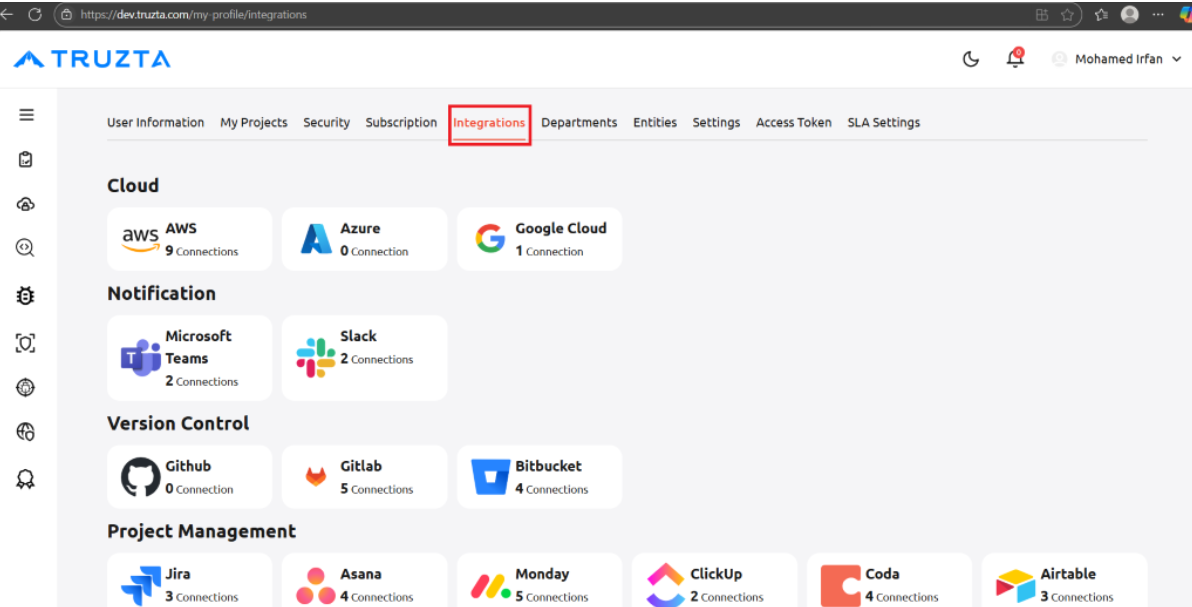Open browser three-dot menu
The width and height of the screenshot is (1192, 607).
click(1158, 14)
